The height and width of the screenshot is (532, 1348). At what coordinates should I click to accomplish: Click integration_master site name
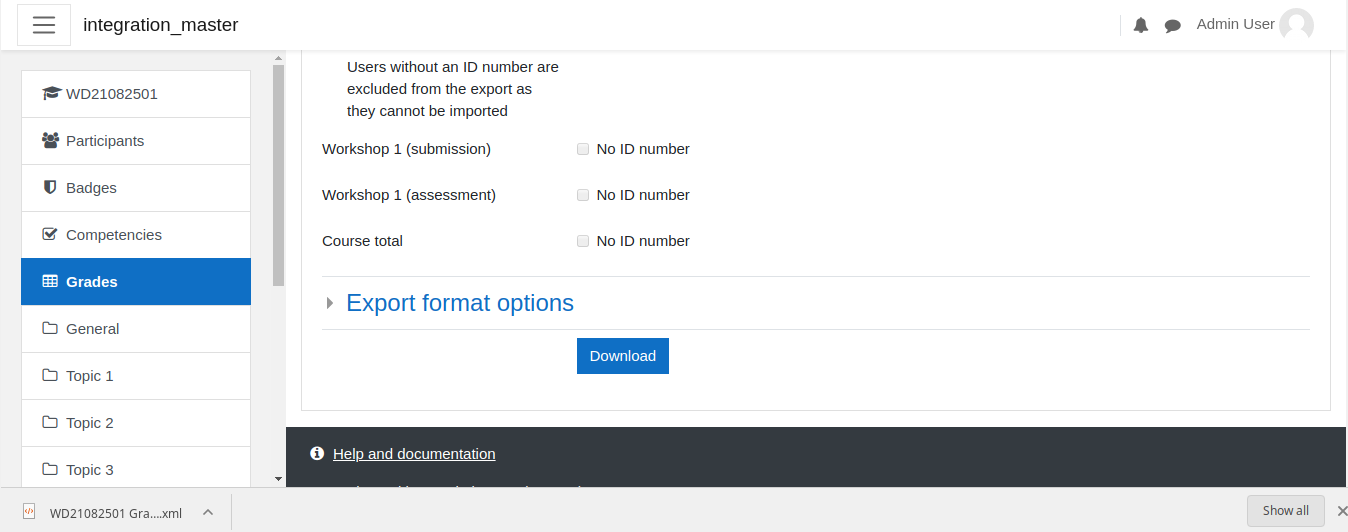[161, 25]
